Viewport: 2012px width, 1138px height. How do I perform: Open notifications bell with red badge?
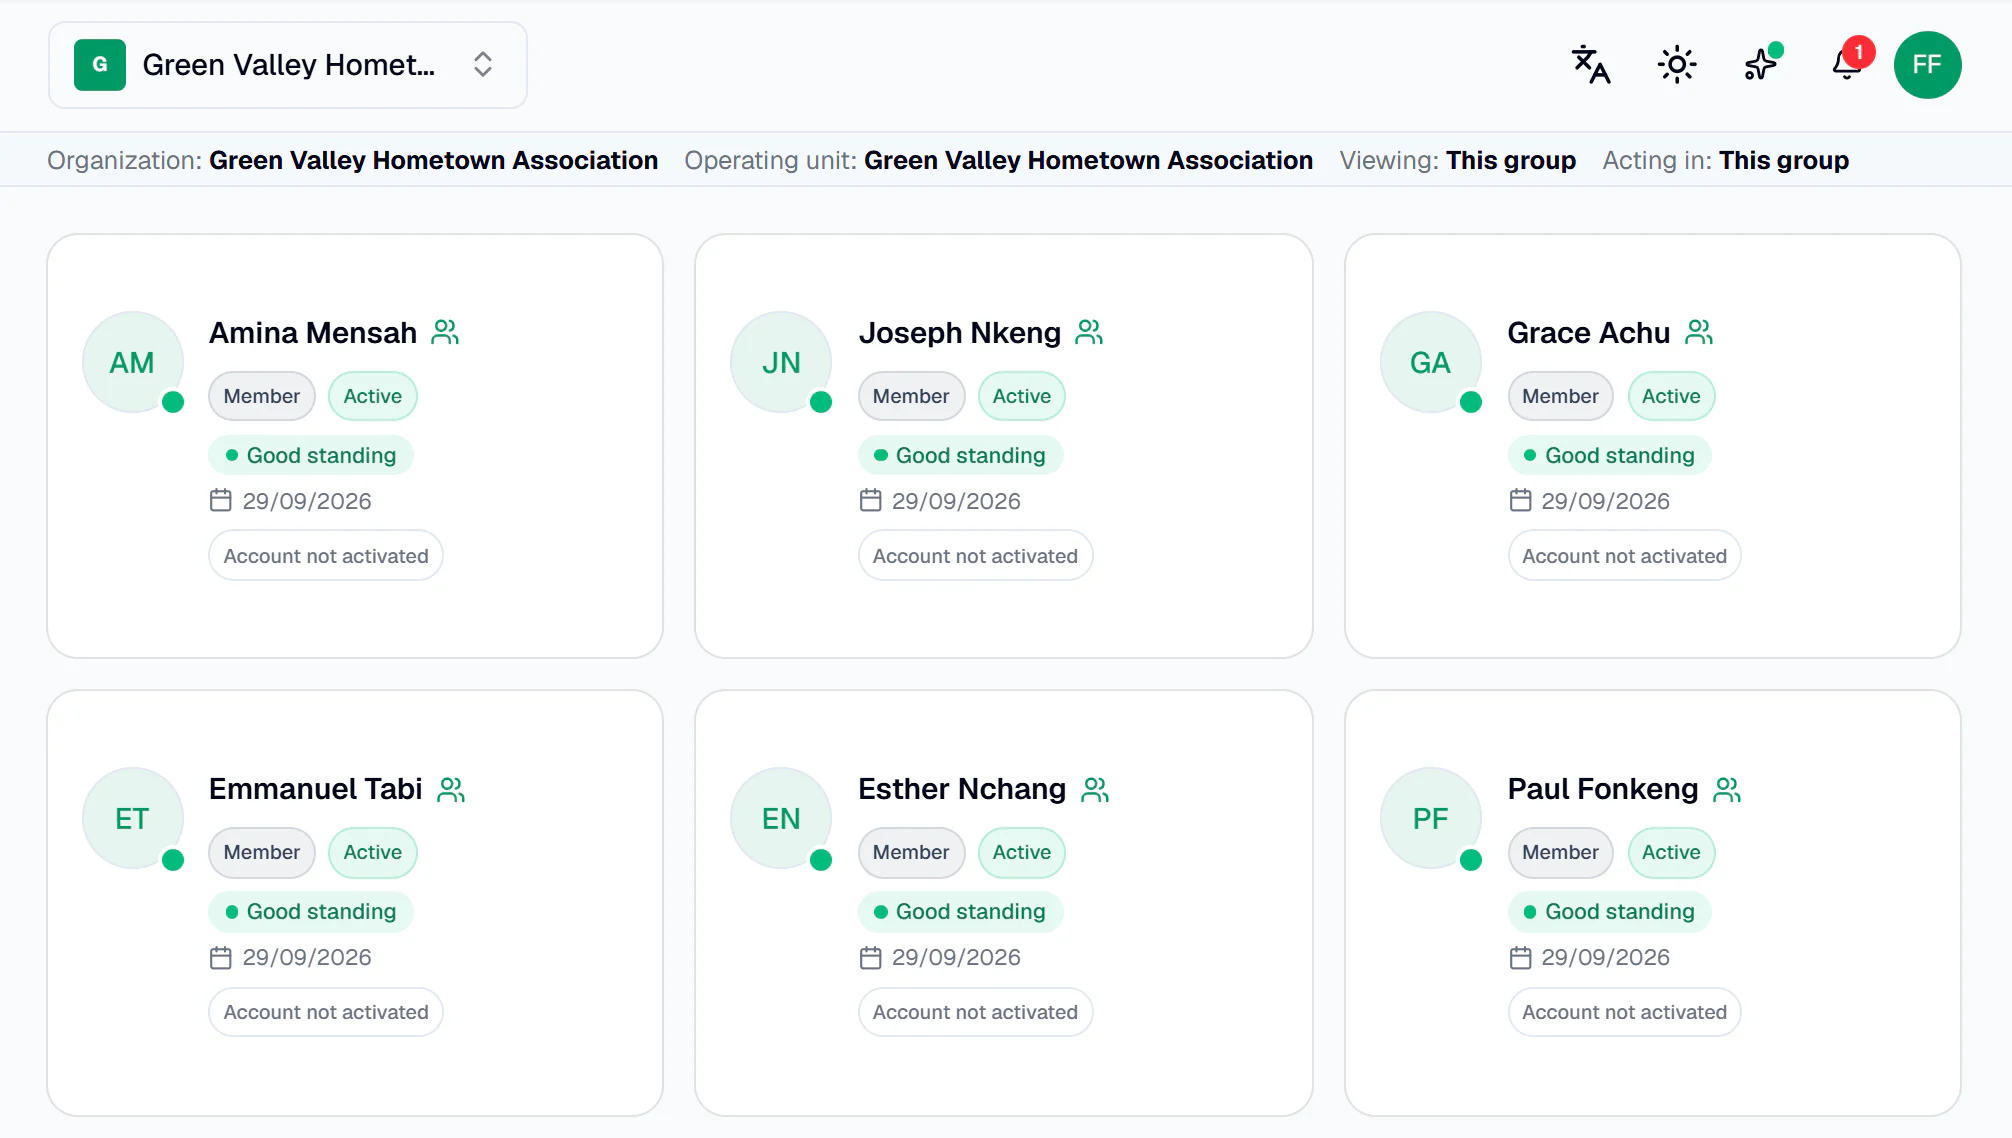point(1848,63)
